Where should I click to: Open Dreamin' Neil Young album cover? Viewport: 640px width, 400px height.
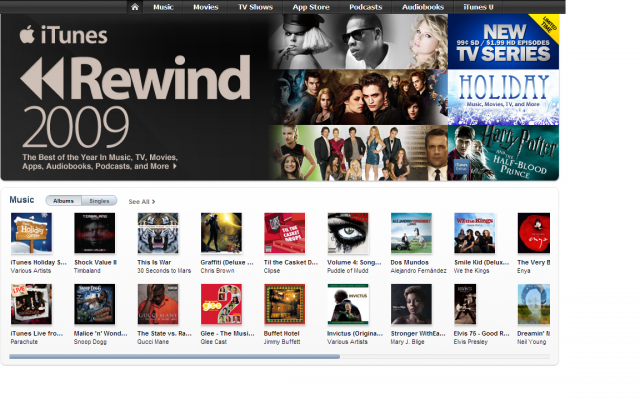point(534,304)
